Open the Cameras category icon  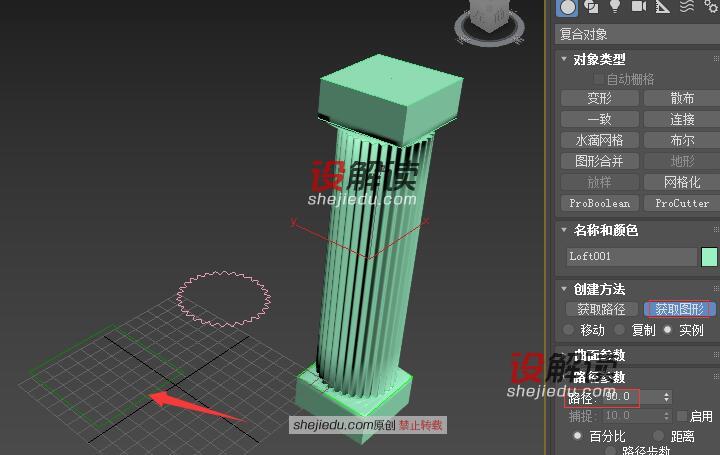click(x=639, y=7)
